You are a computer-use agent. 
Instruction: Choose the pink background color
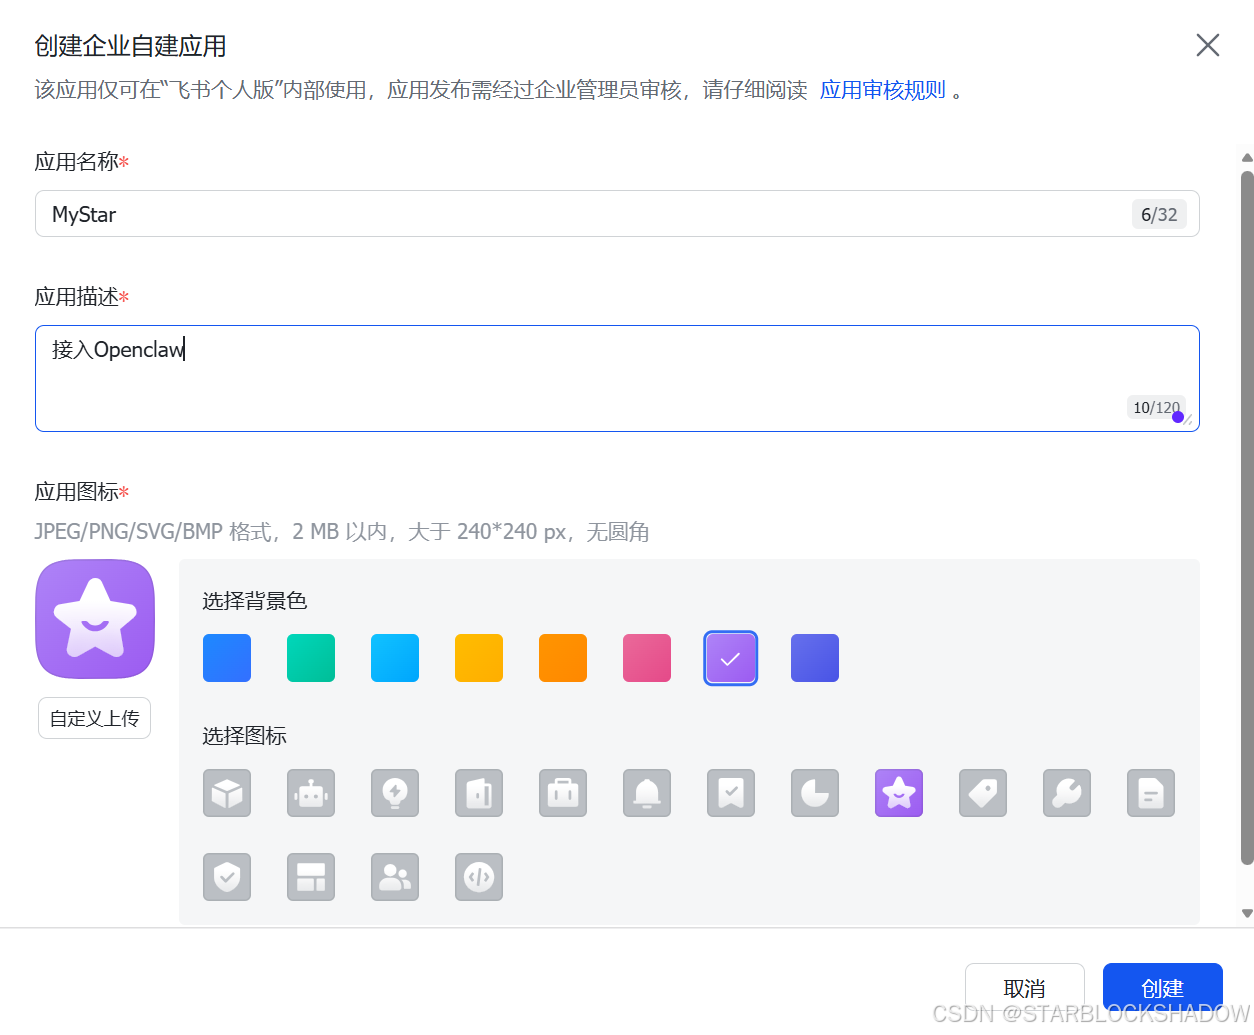coord(647,658)
